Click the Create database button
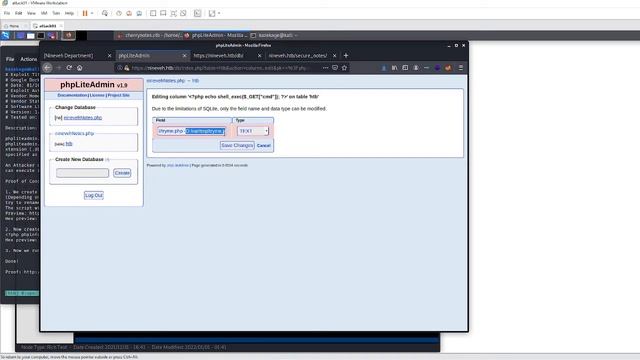Image resolution: width=640 pixels, height=360 pixels. click(122, 173)
